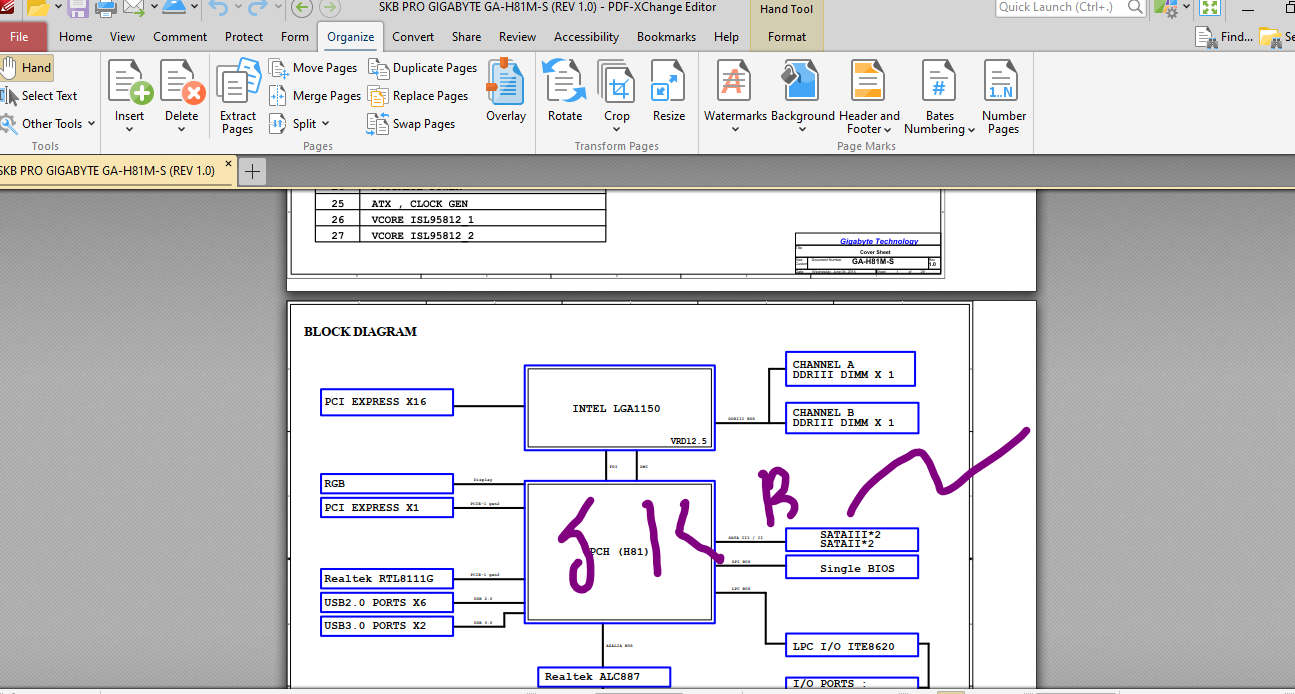Switch to the Comment tab

coord(180,37)
